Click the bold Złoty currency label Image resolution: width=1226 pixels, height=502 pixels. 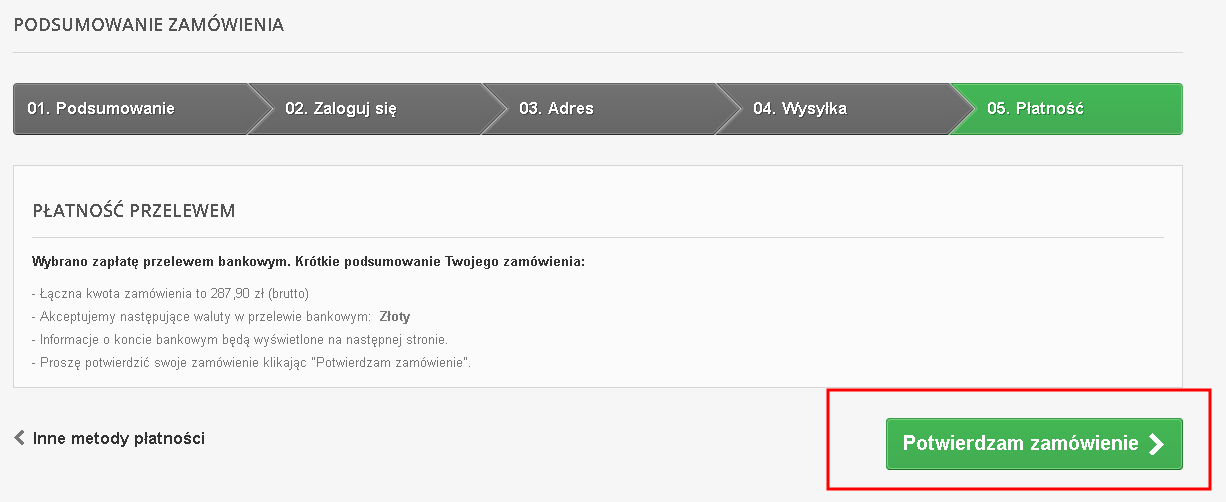395,317
